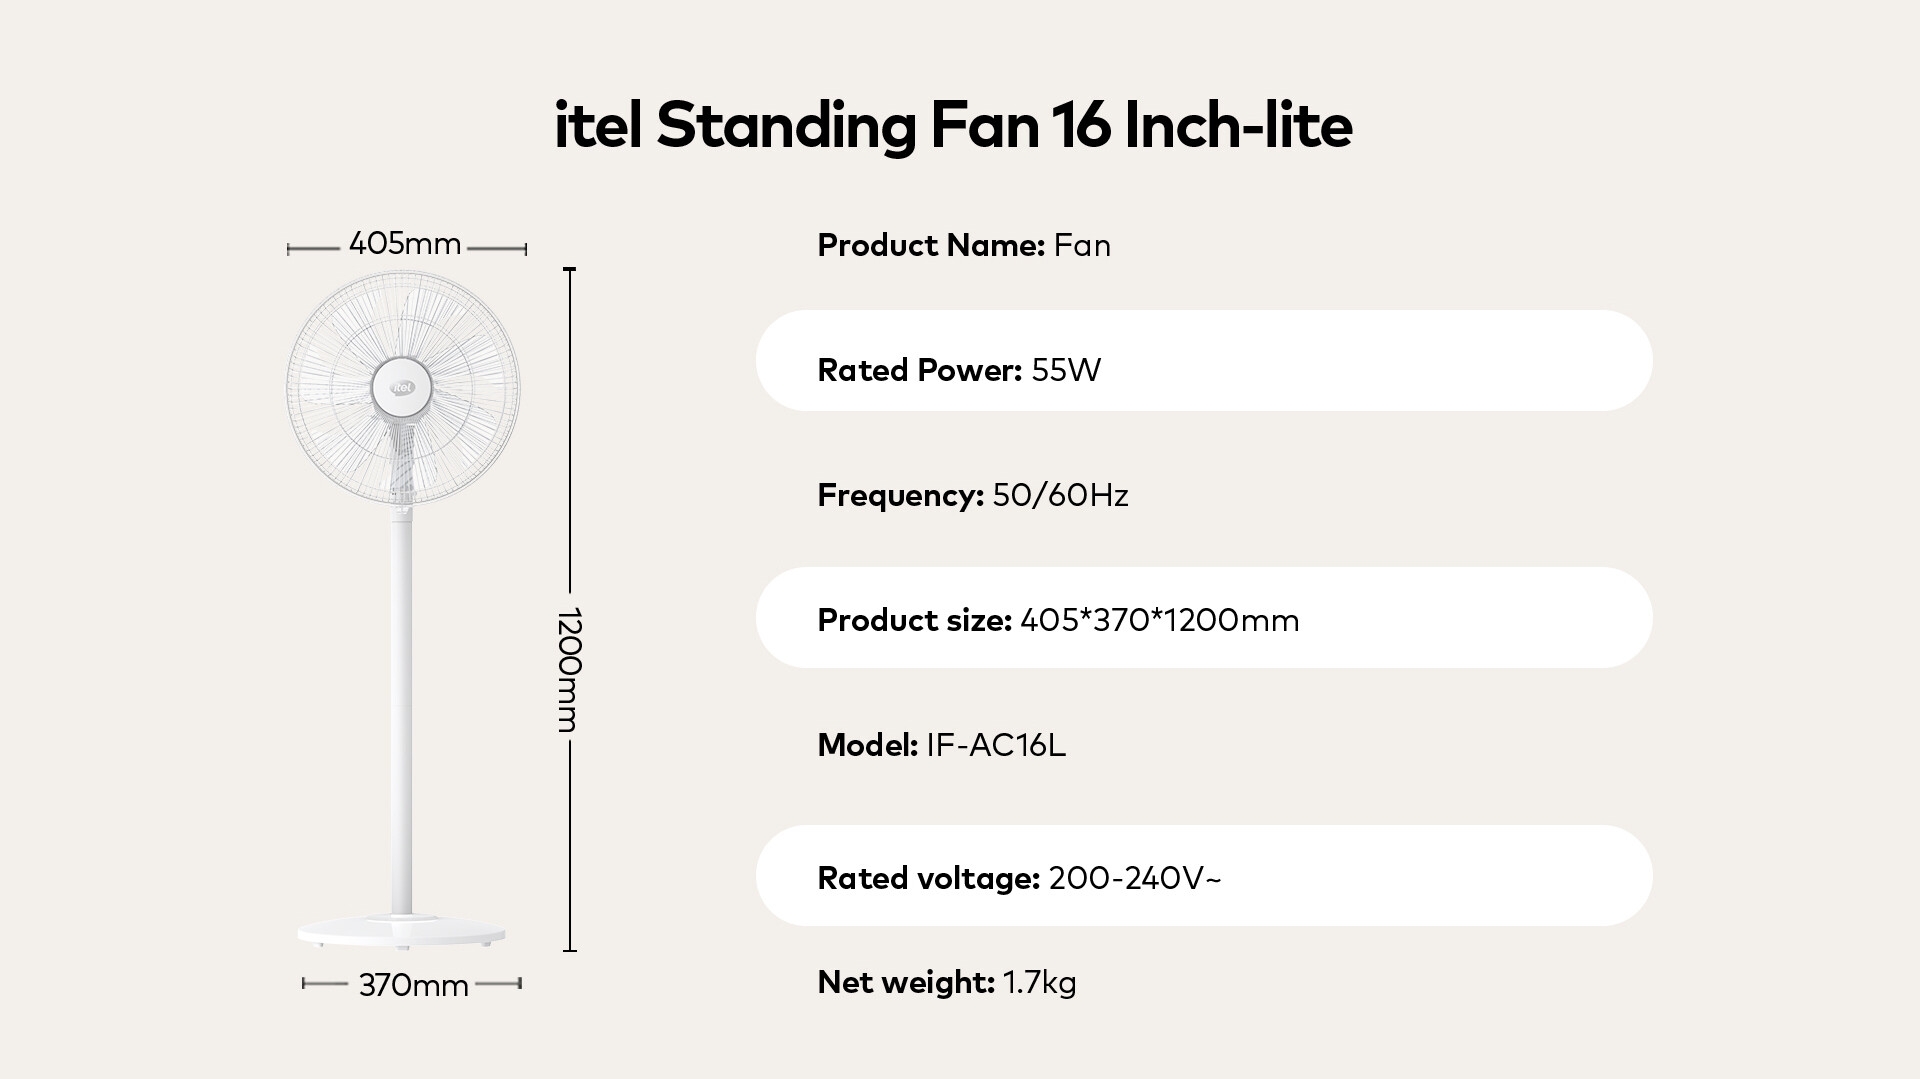1920x1079 pixels.
Task: Select the 370mm base dimension label
Action: tap(413, 986)
